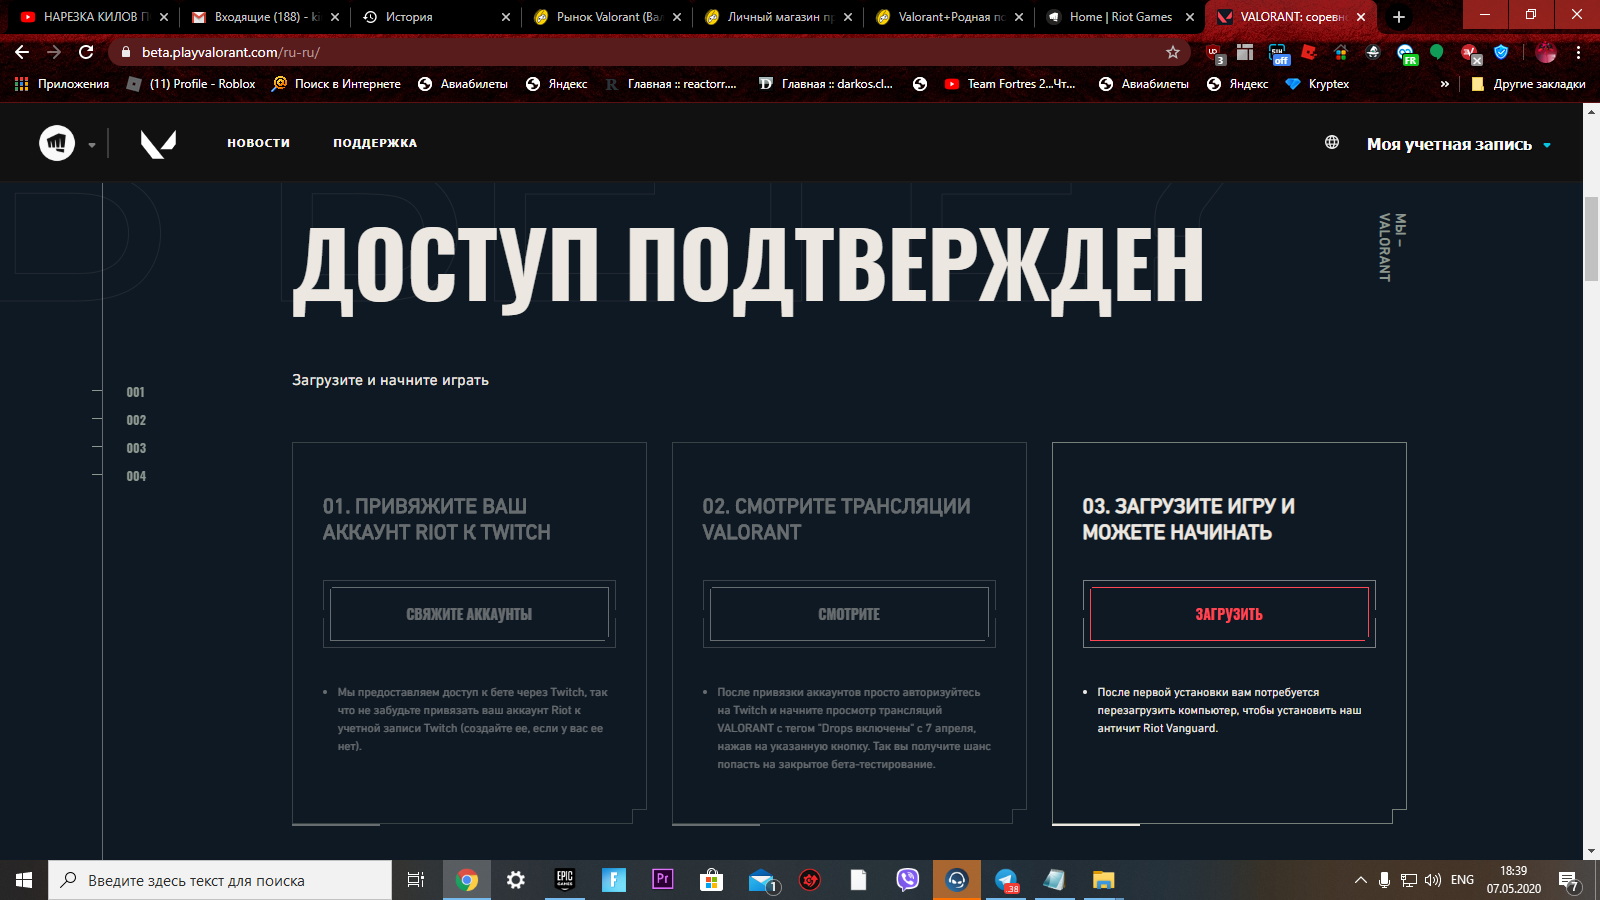Screen dimensions: 1600x900
Task: Open the Mail app on taskbar
Action: [762, 880]
